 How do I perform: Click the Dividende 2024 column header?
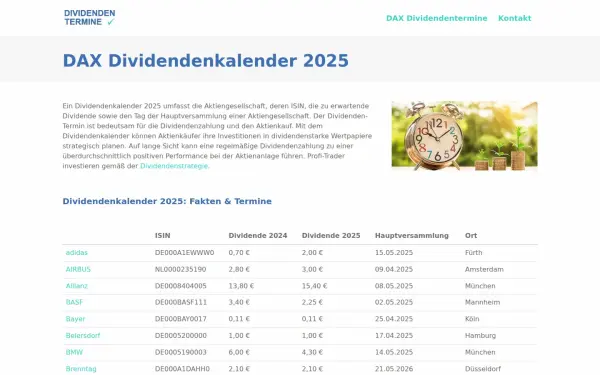pos(258,236)
